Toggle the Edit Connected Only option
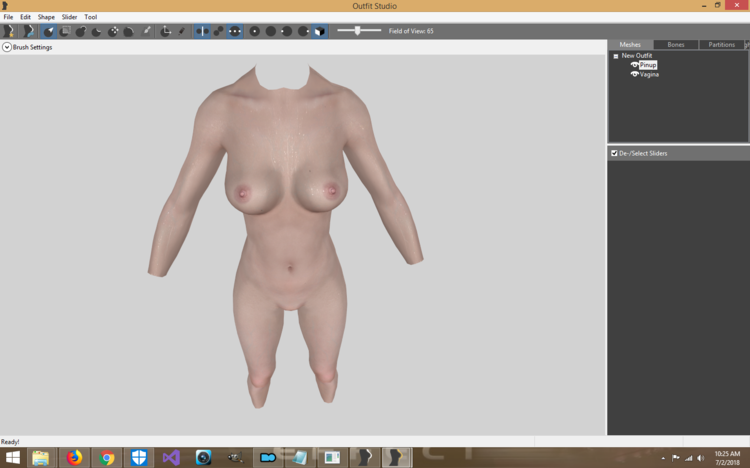Image resolution: width=750 pixels, height=468 pixels. (x=219, y=31)
